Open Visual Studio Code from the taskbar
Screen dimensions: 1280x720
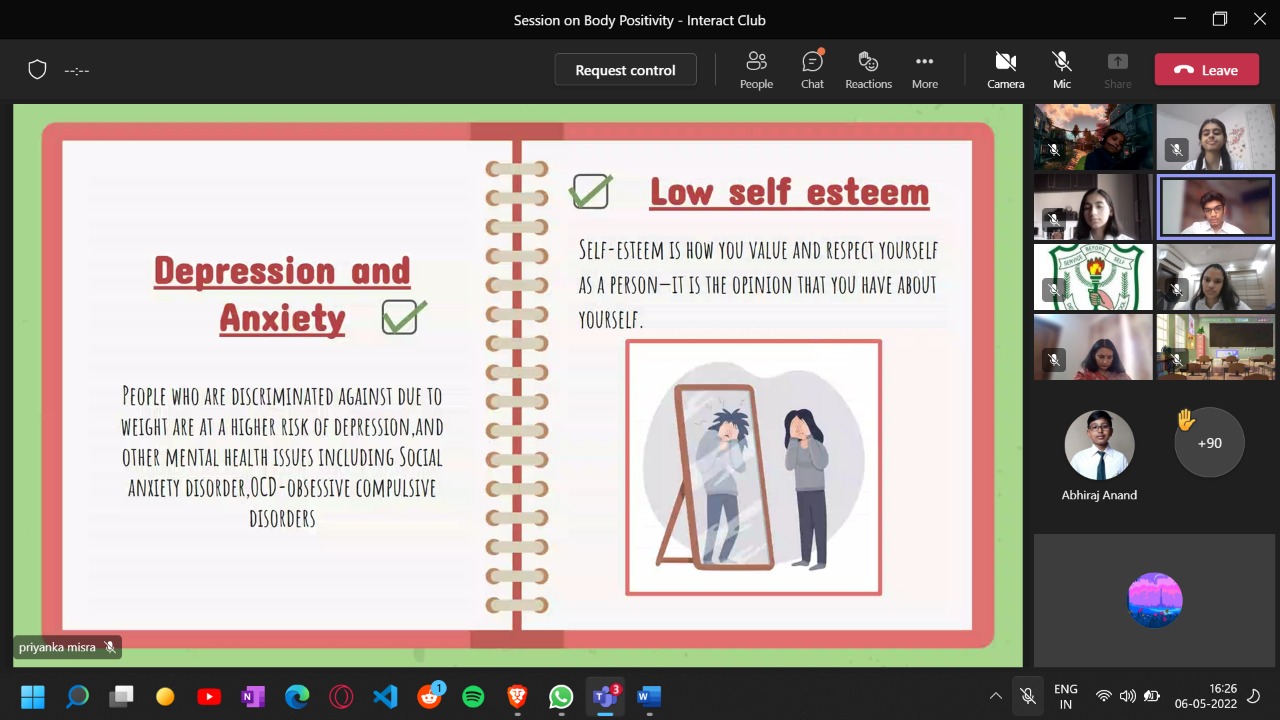point(385,695)
